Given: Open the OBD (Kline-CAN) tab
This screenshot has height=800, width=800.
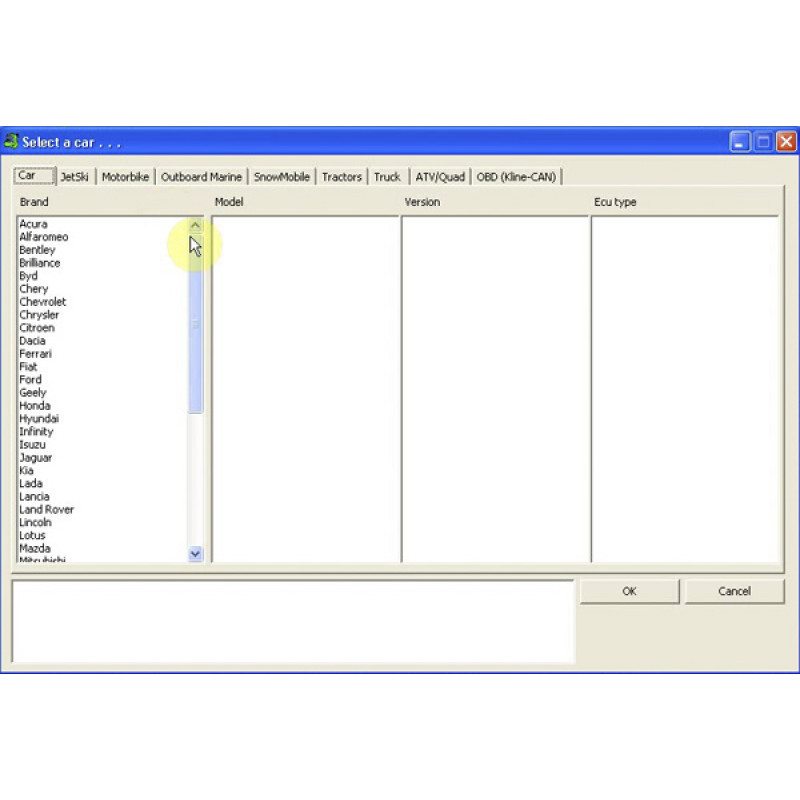Looking at the screenshot, I should click(x=516, y=175).
